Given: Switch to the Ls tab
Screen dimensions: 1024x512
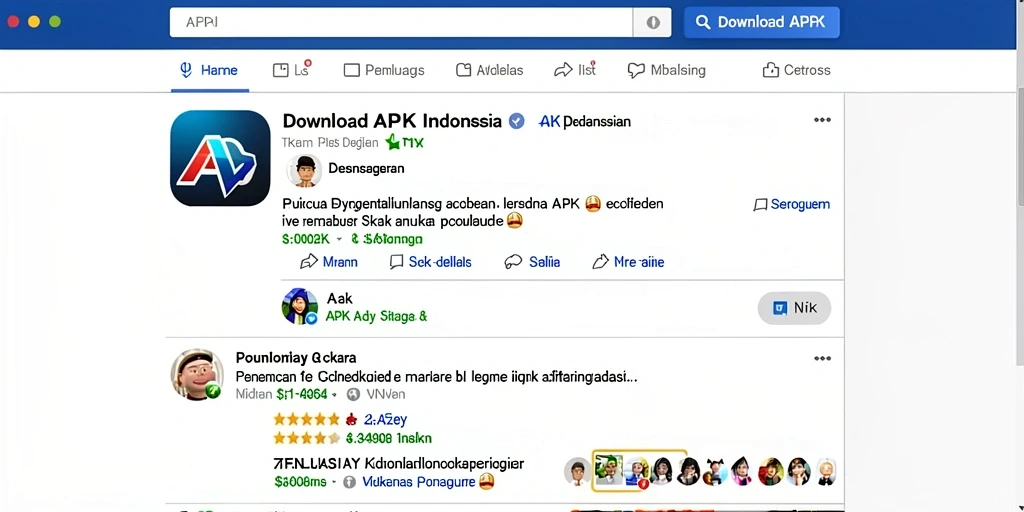Looking at the screenshot, I should (x=291, y=70).
